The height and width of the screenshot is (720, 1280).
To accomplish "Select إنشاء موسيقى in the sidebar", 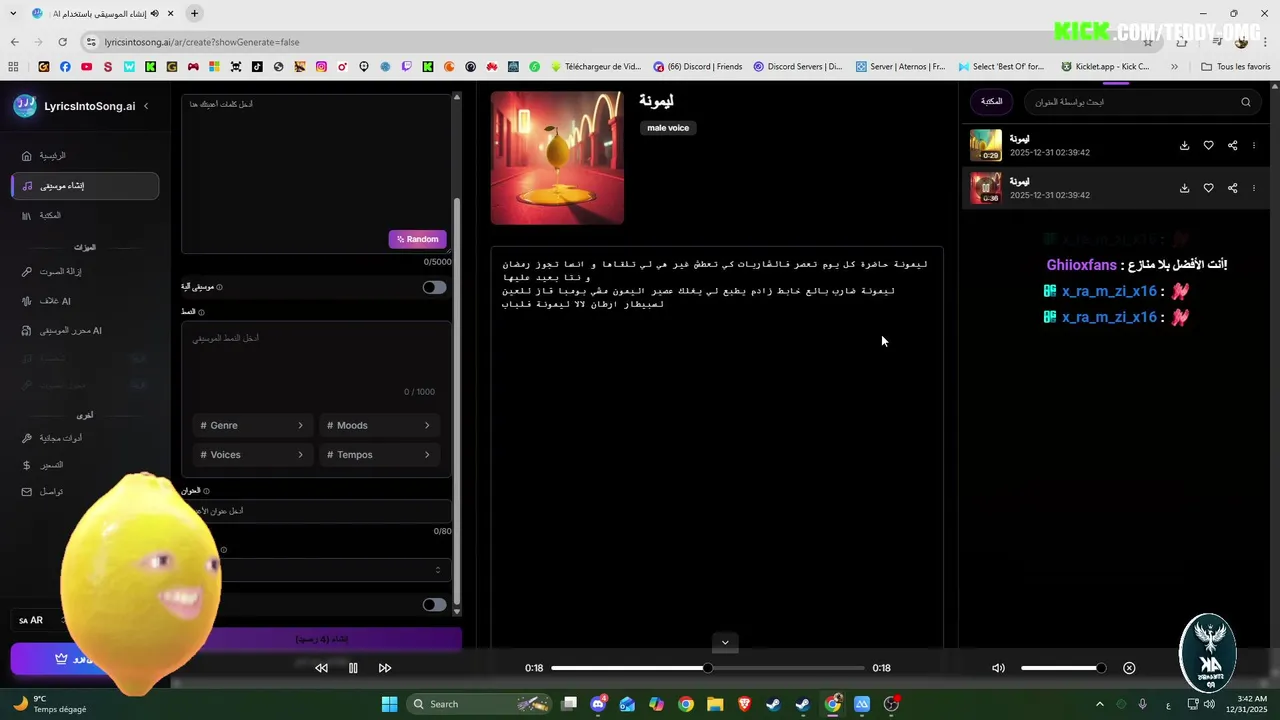I will pos(85,186).
